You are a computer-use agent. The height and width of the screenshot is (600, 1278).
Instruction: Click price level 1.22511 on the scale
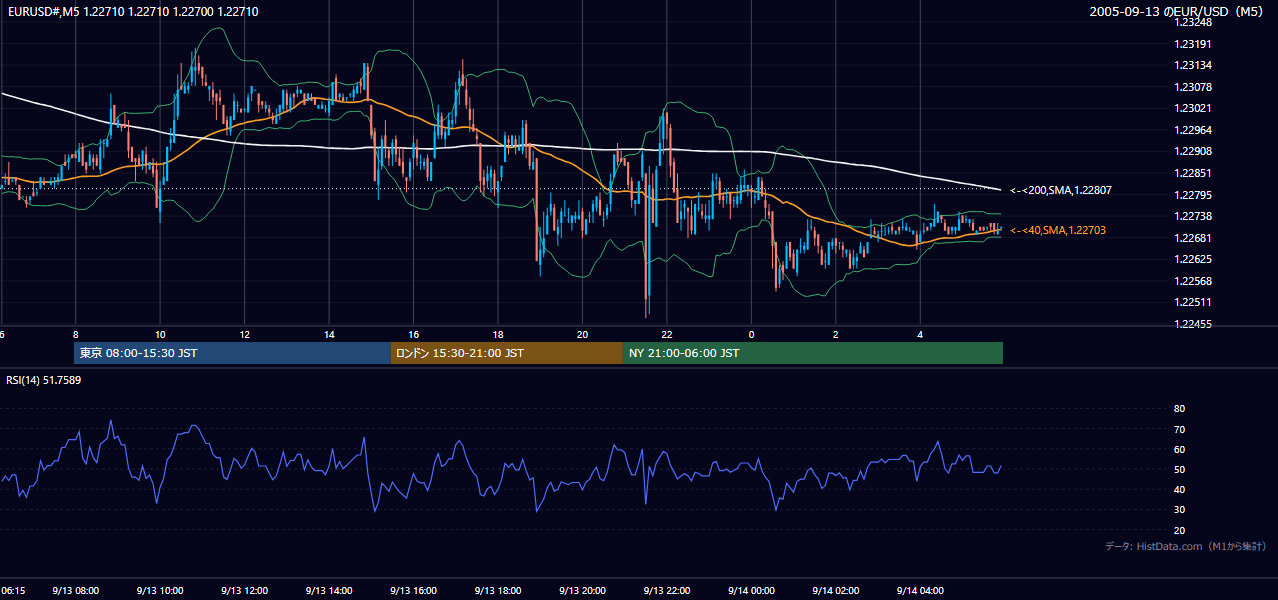pyautogui.click(x=1194, y=302)
